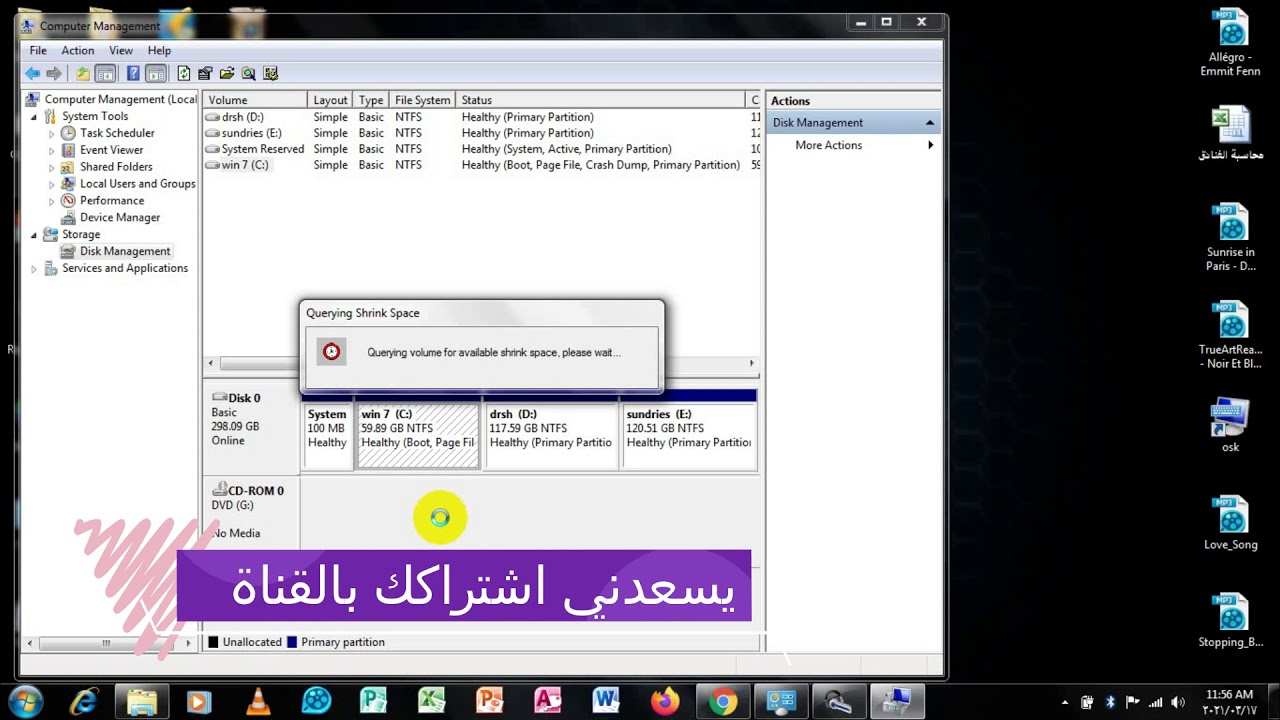Click the volume list horizontal scrollbar

click(480, 363)
